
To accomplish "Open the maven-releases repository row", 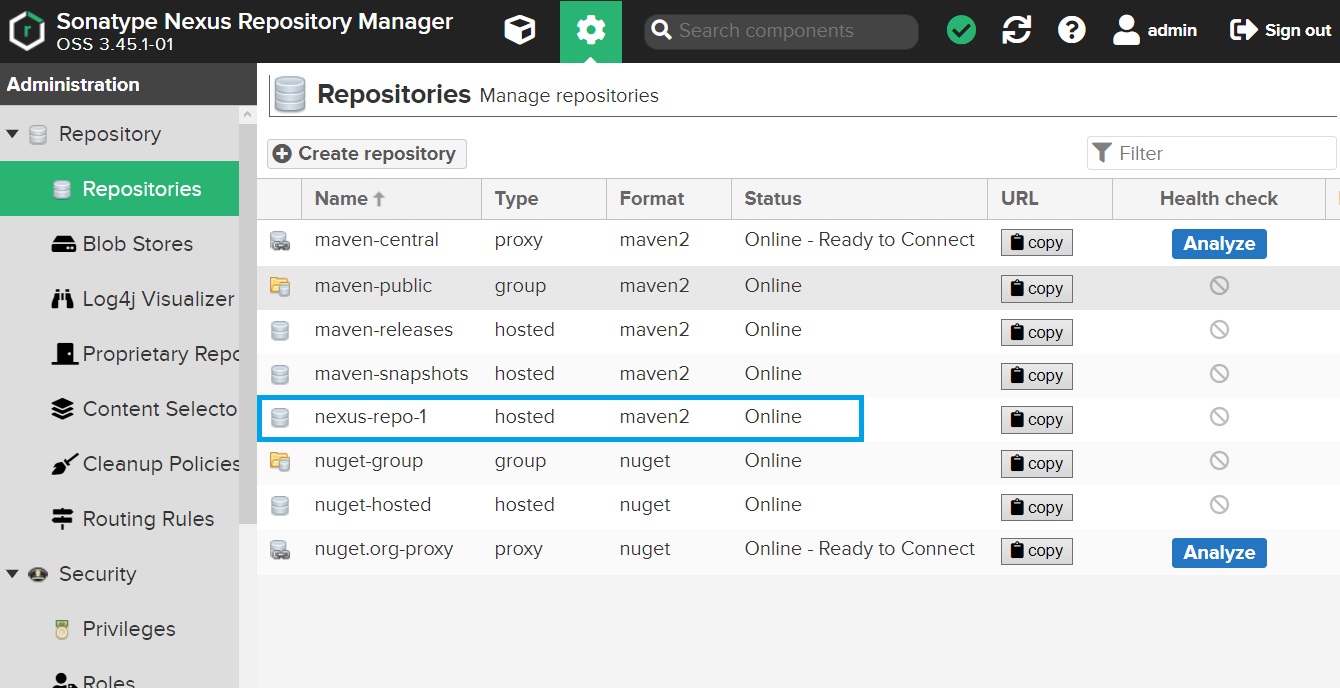I will click(x=798, y=330).
